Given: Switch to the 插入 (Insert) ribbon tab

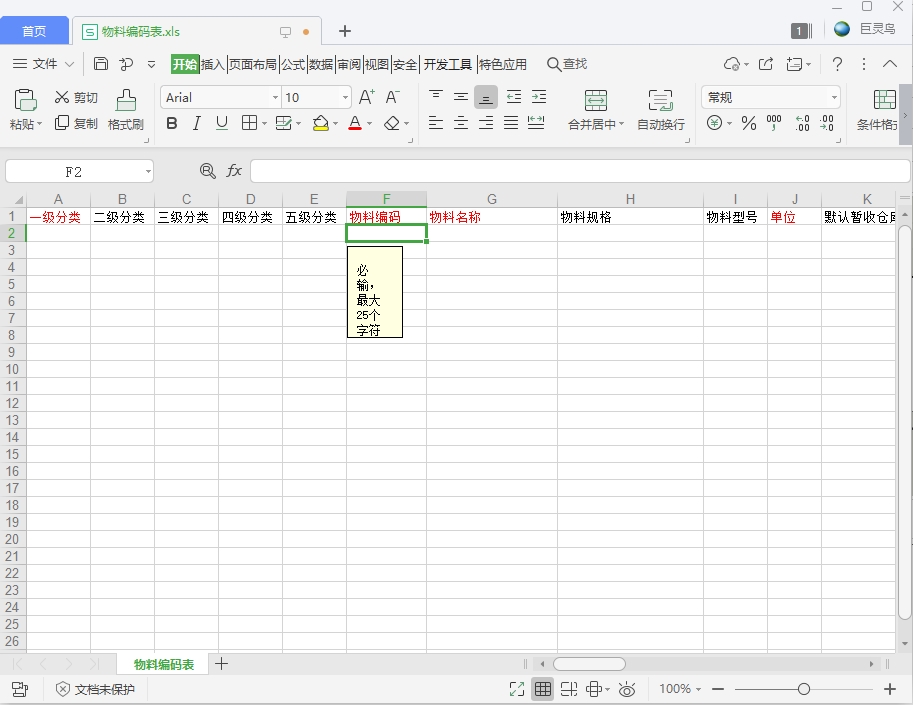Looking at the screenshot, I should point(213,64).
